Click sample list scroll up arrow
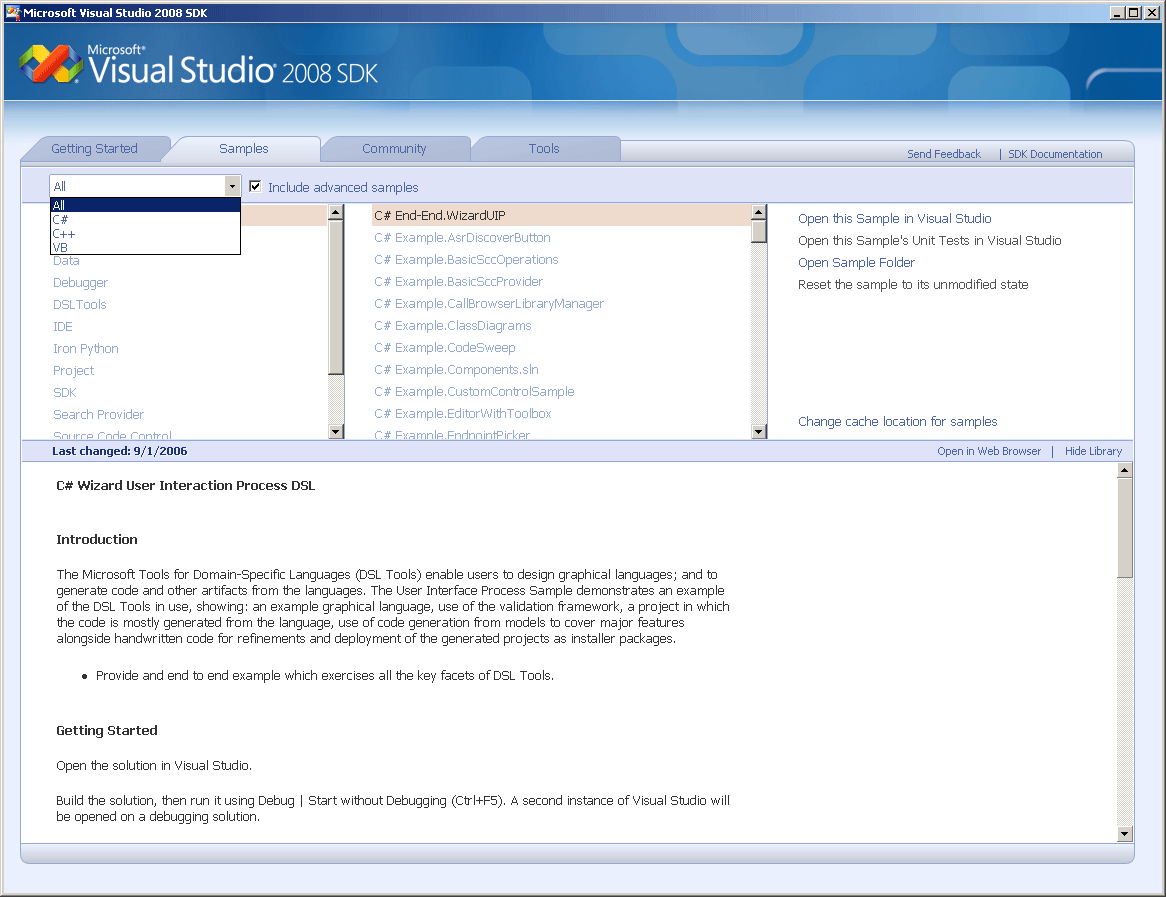 758,213
